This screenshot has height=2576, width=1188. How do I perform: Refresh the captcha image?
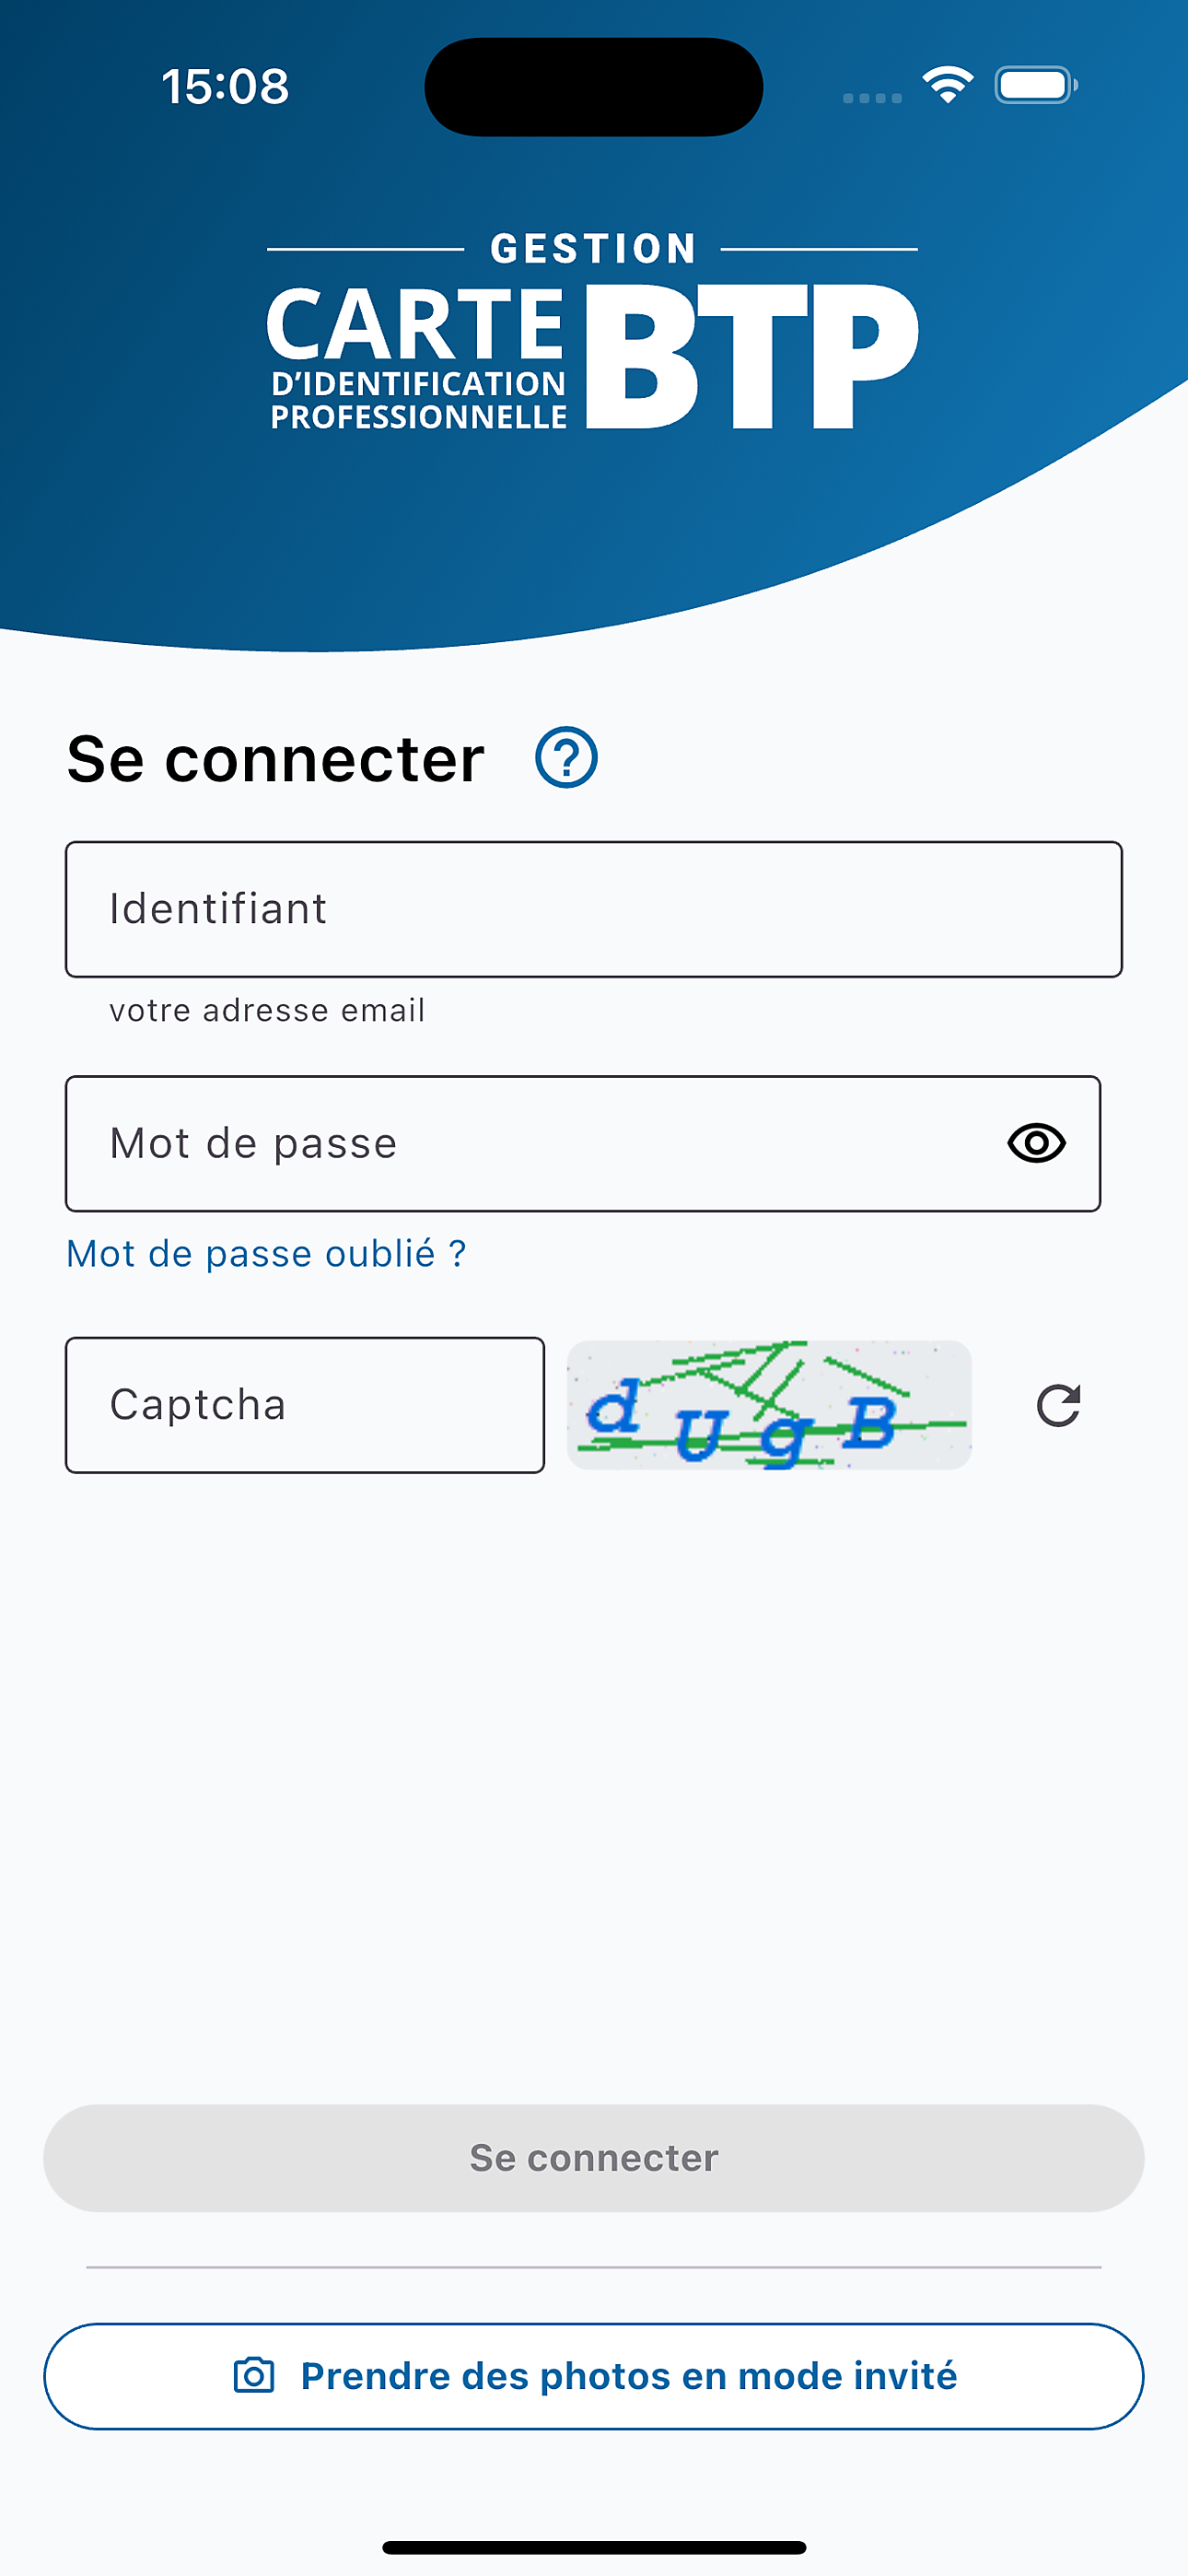coord(1058,1405)
